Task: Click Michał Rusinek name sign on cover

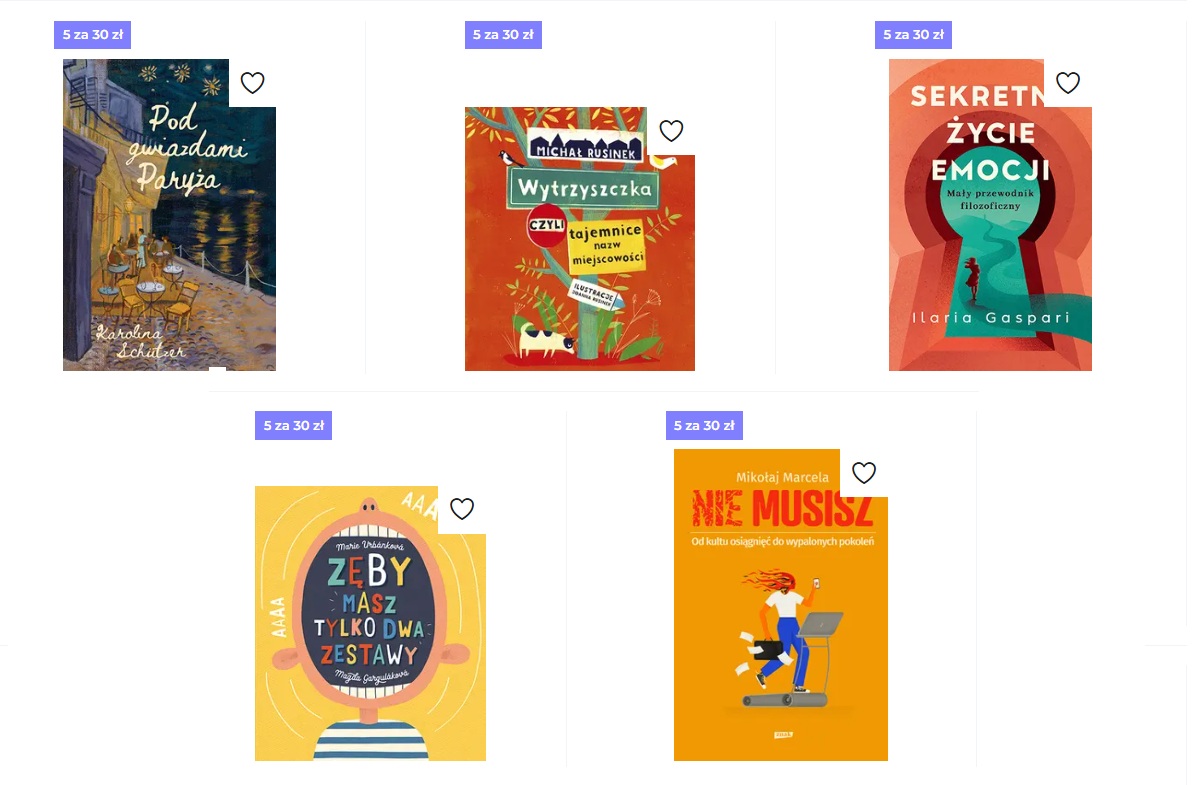Action: pyautogui.click(x=585, y=146)
